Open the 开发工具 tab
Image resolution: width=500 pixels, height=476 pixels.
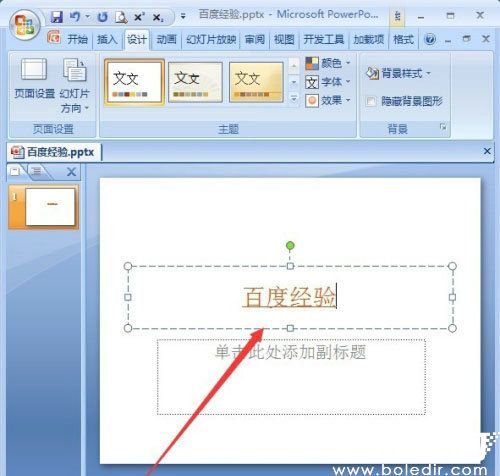pos(324,39)
